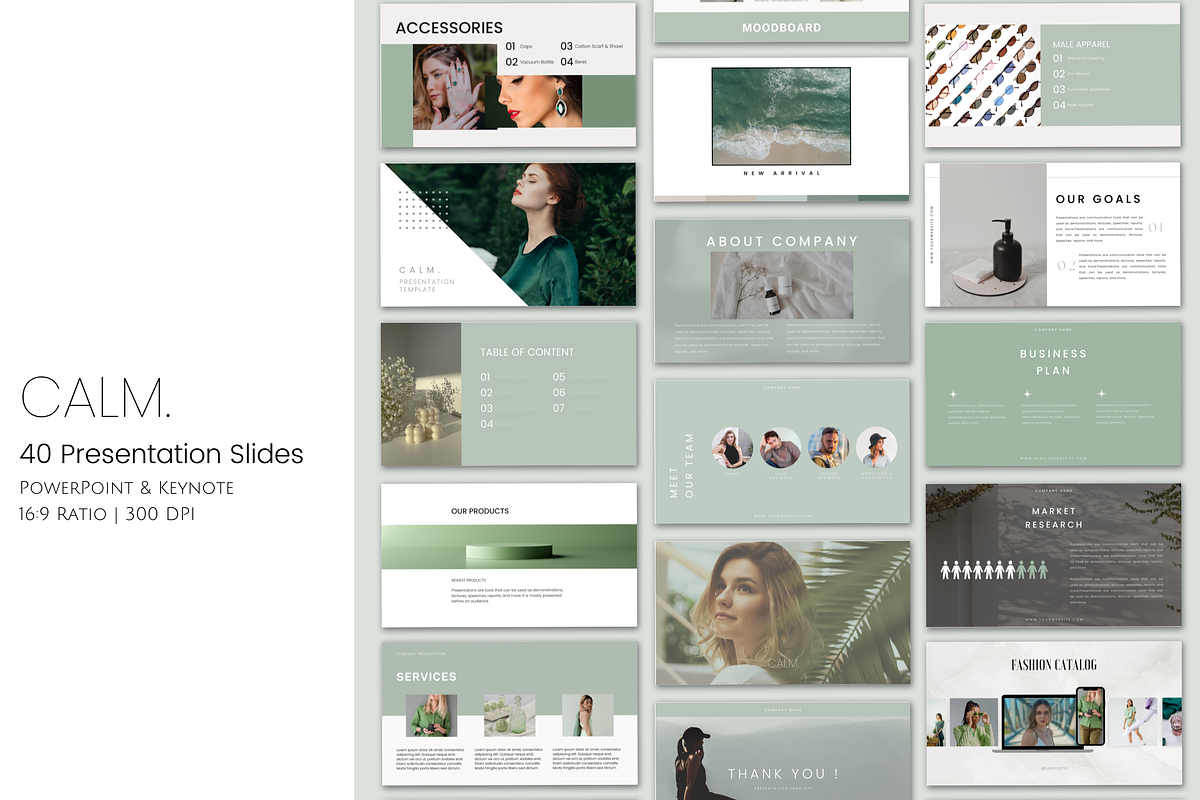Click the laptop mockup in Fashion Catalog
Viewport: 1200px width, 800px height.
pos(1040,723)
